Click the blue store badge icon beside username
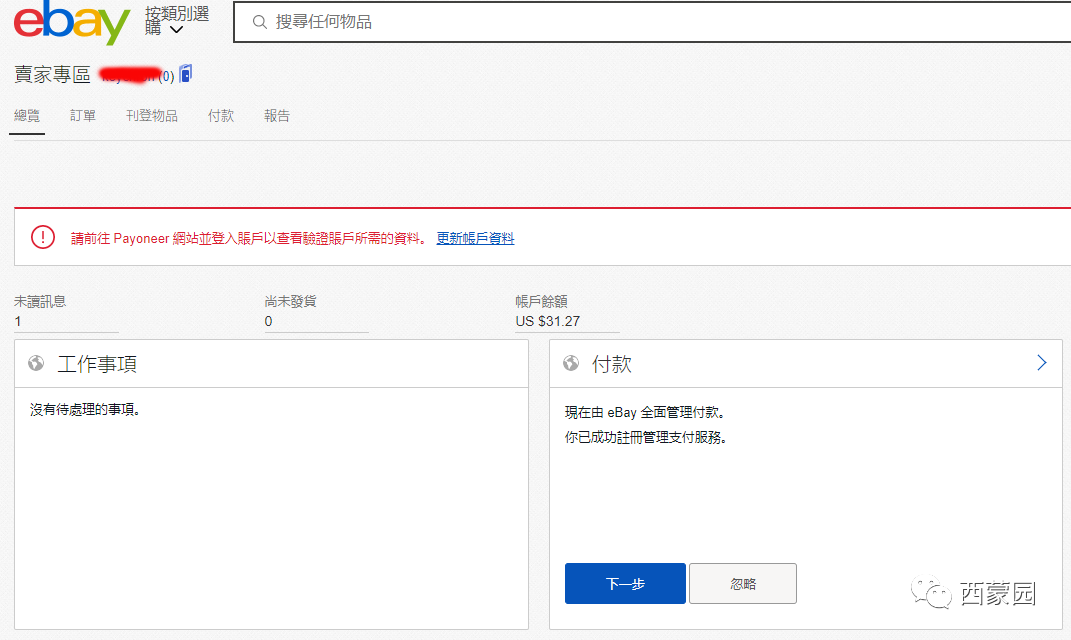1071x640 pixels. pyautogui.click(x=186, y=74)
